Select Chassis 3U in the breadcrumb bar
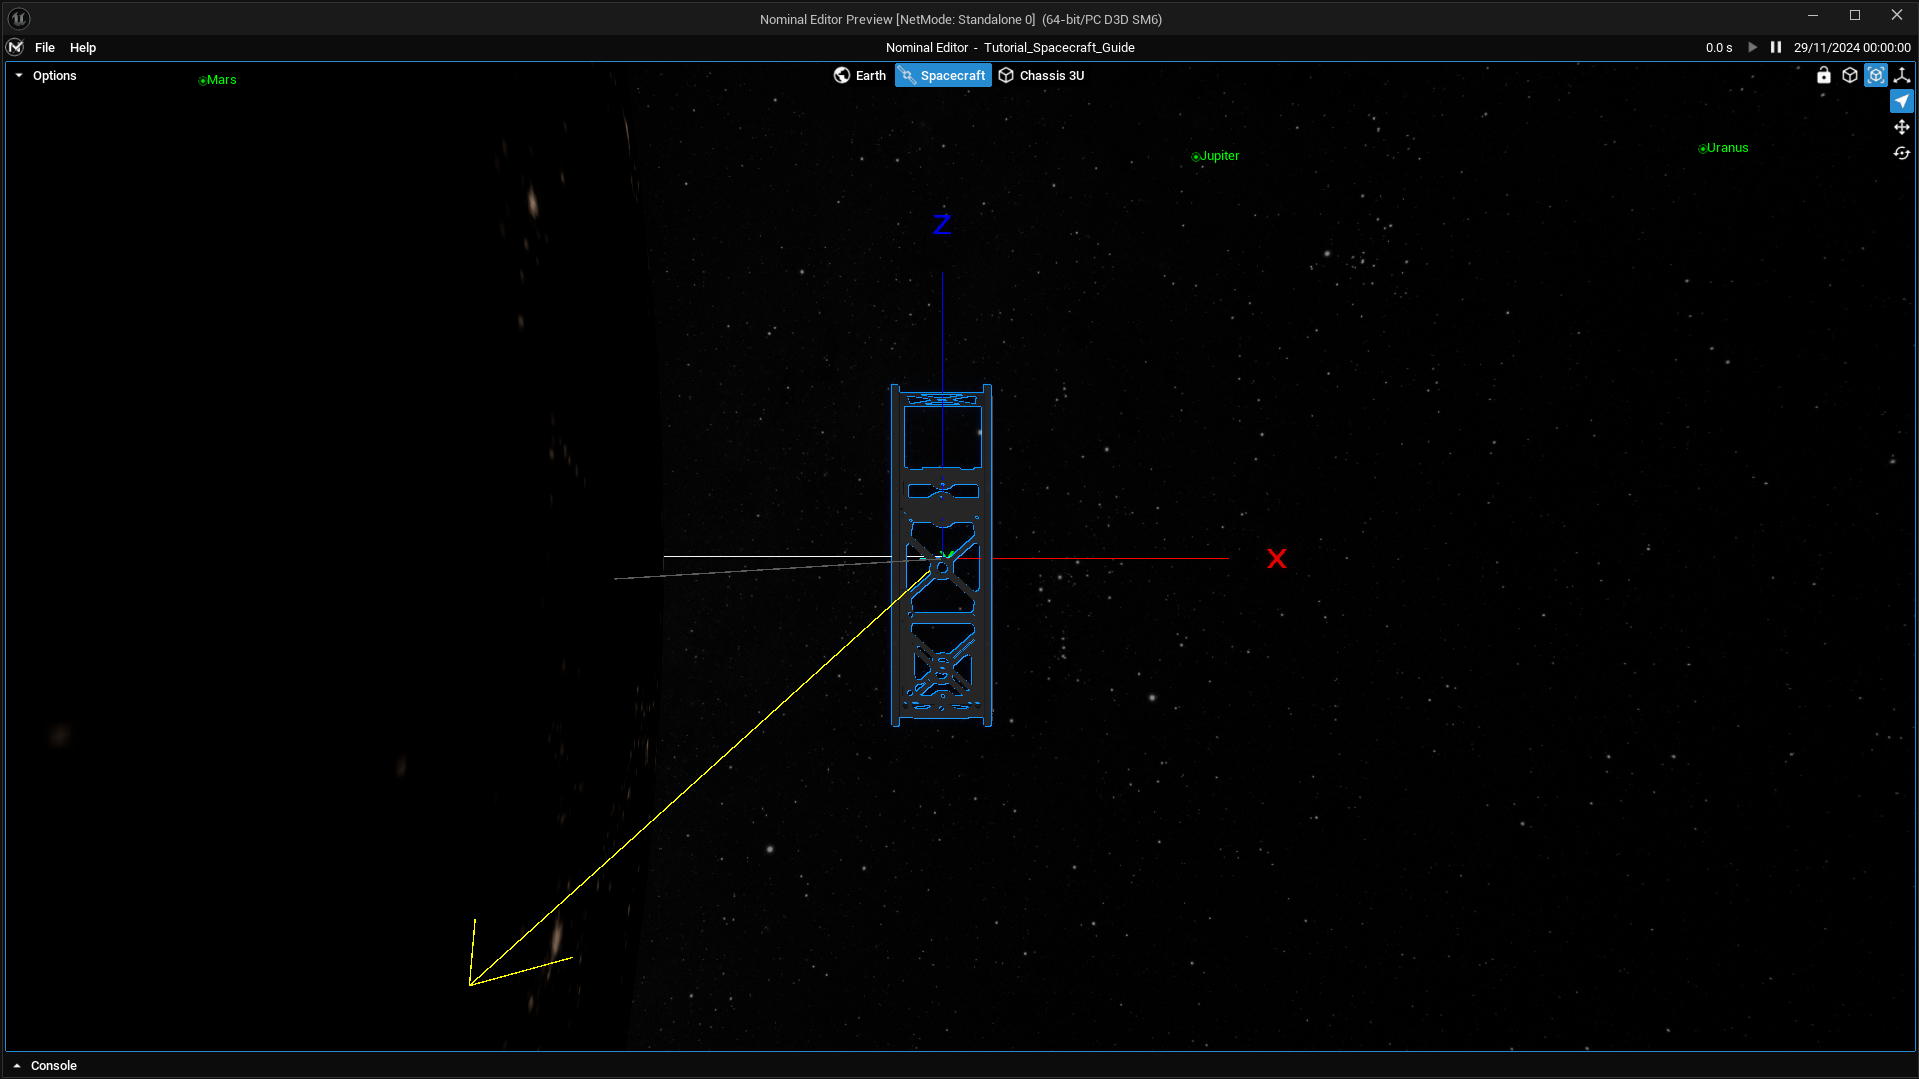 click(x=1041, y=75)
